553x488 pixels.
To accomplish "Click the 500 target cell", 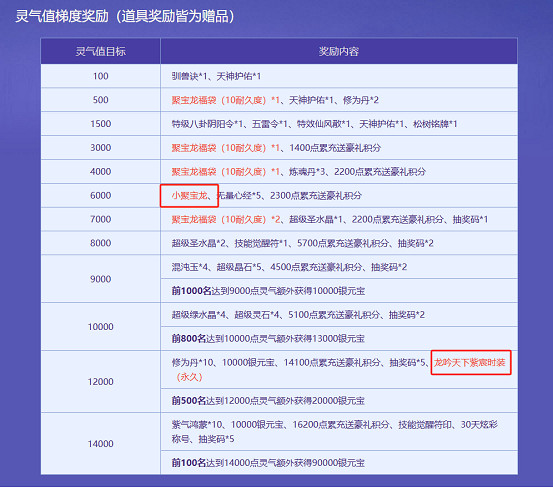I will tap(101, 100).
